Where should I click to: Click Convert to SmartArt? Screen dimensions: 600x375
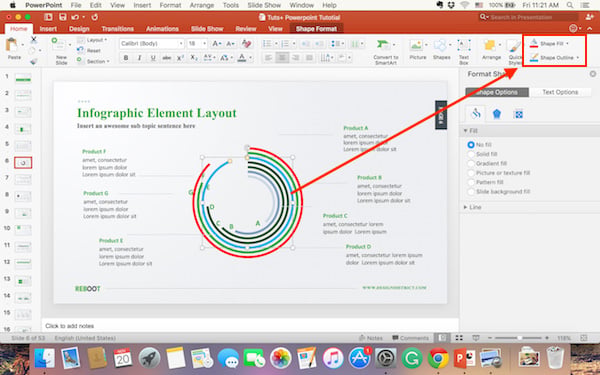[386, 52]
